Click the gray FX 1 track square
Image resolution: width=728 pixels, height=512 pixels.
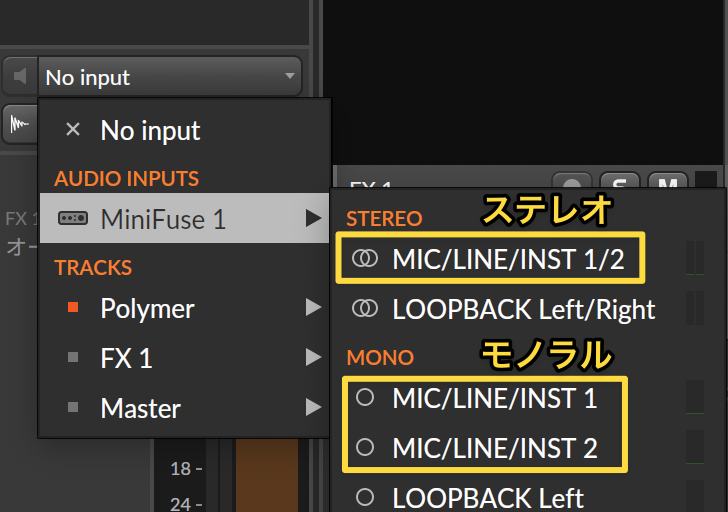(x=73, y=357)
